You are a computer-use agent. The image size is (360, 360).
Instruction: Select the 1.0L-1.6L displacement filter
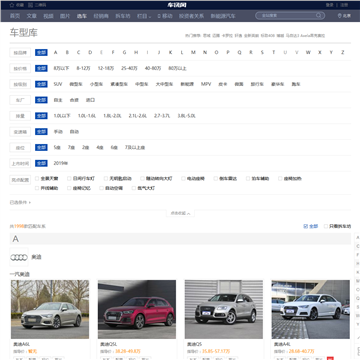(87, 116)
